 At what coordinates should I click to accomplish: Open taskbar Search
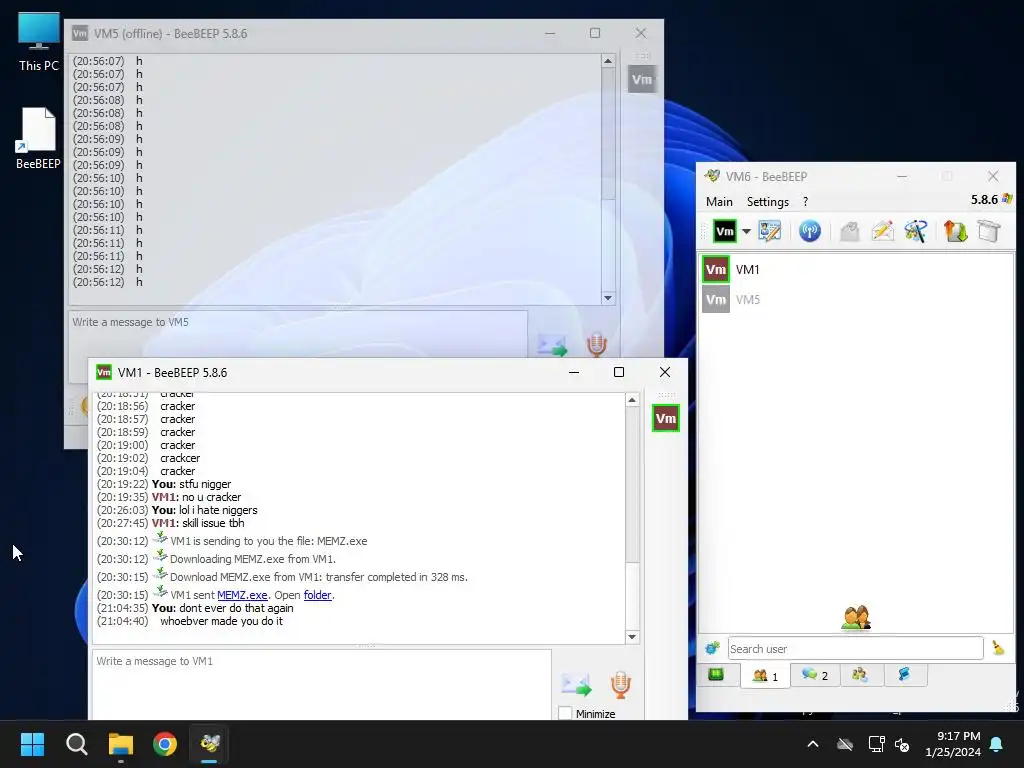coord(76,744)
